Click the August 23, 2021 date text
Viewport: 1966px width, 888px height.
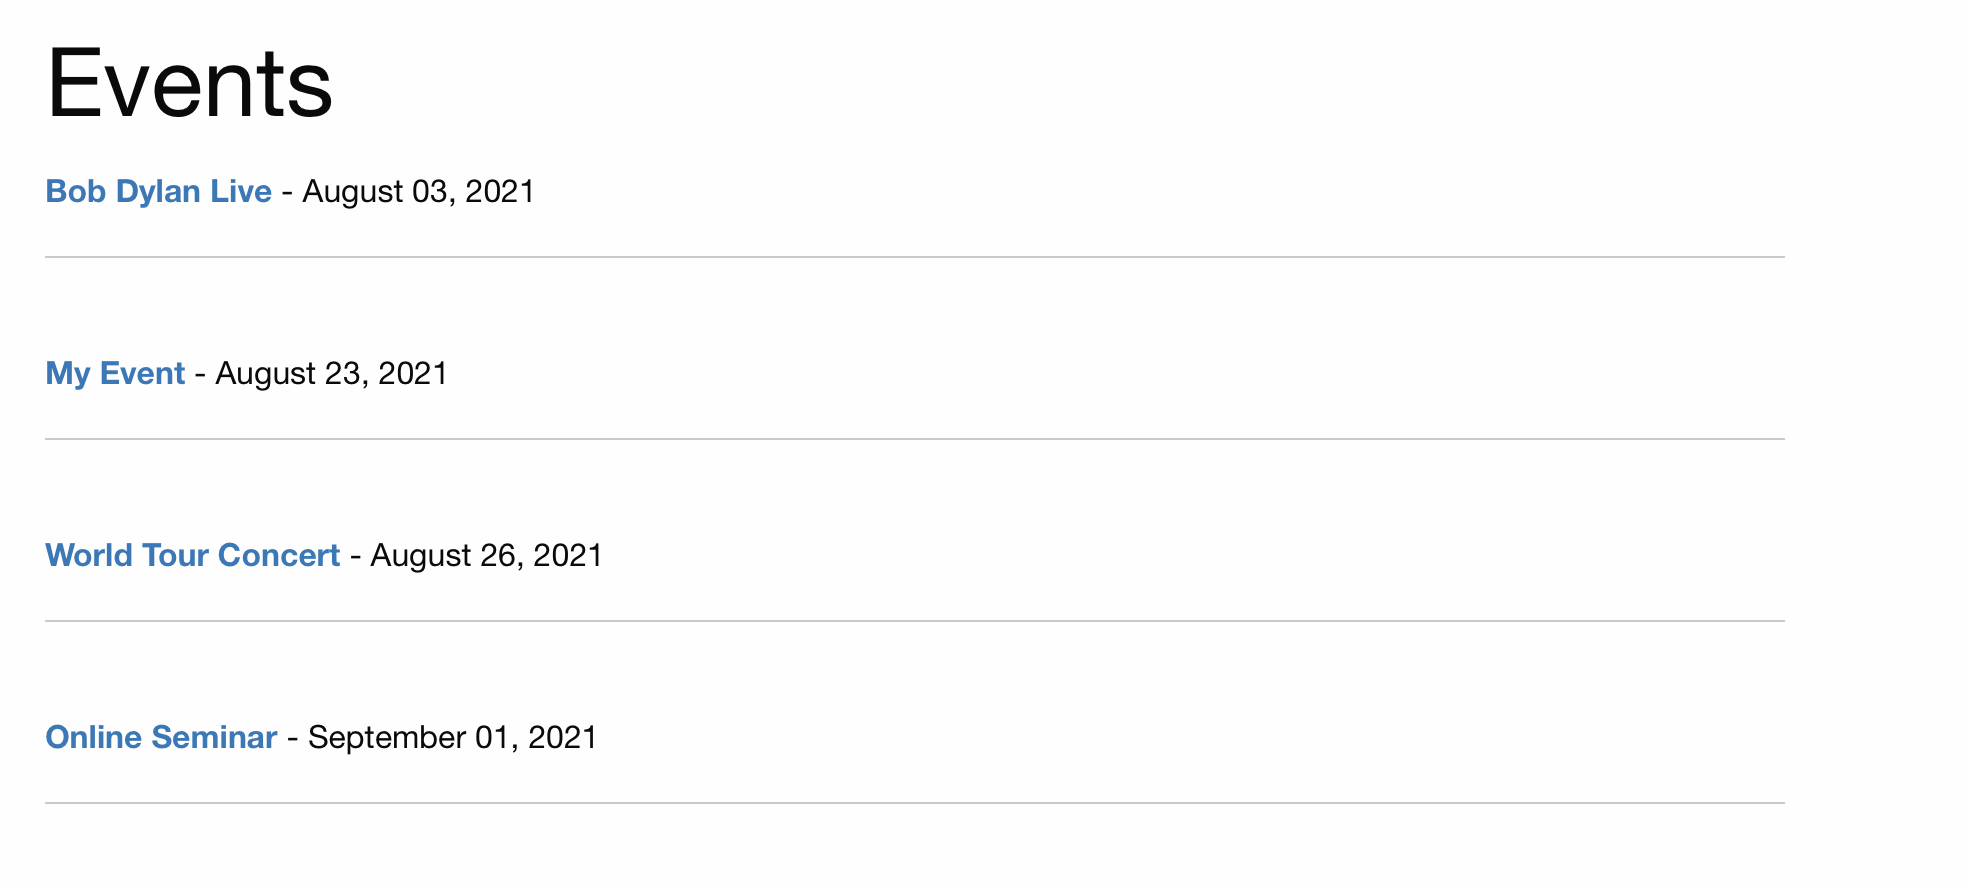[x=332, y=373]
